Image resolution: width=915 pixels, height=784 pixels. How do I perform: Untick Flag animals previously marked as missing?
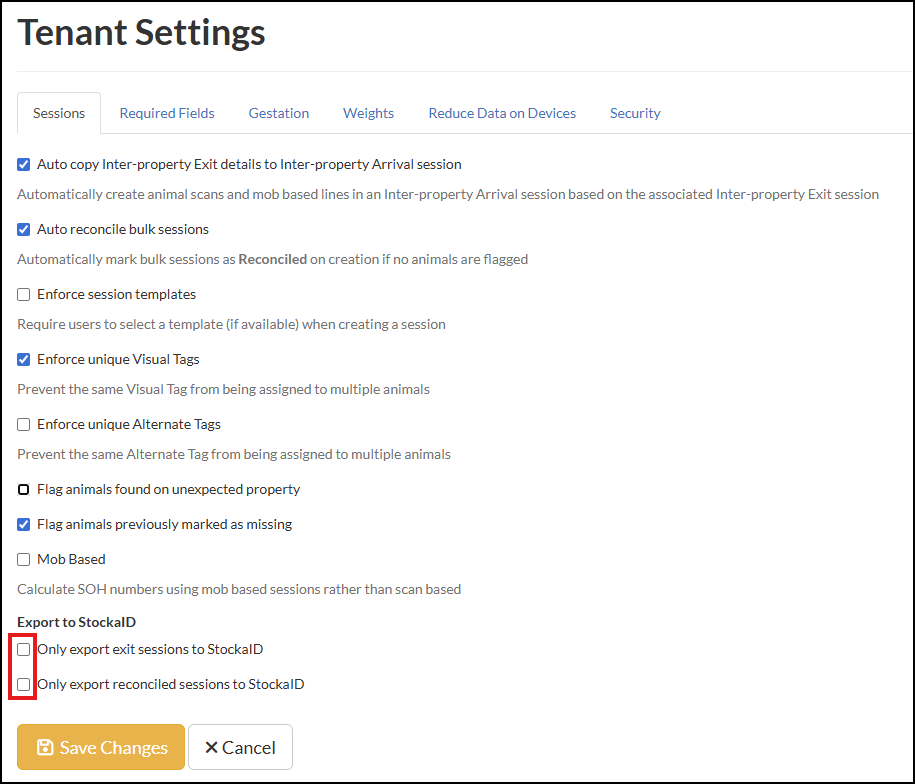point(24,524)
